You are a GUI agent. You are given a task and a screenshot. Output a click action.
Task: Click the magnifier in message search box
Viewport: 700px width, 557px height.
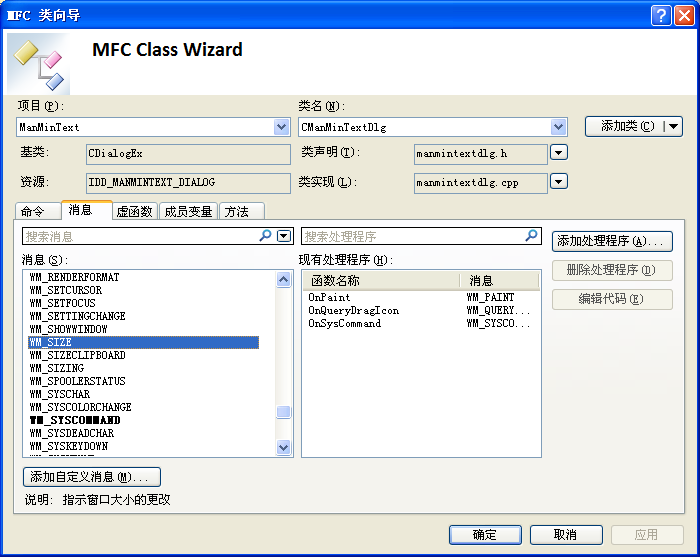pos(265,235)
